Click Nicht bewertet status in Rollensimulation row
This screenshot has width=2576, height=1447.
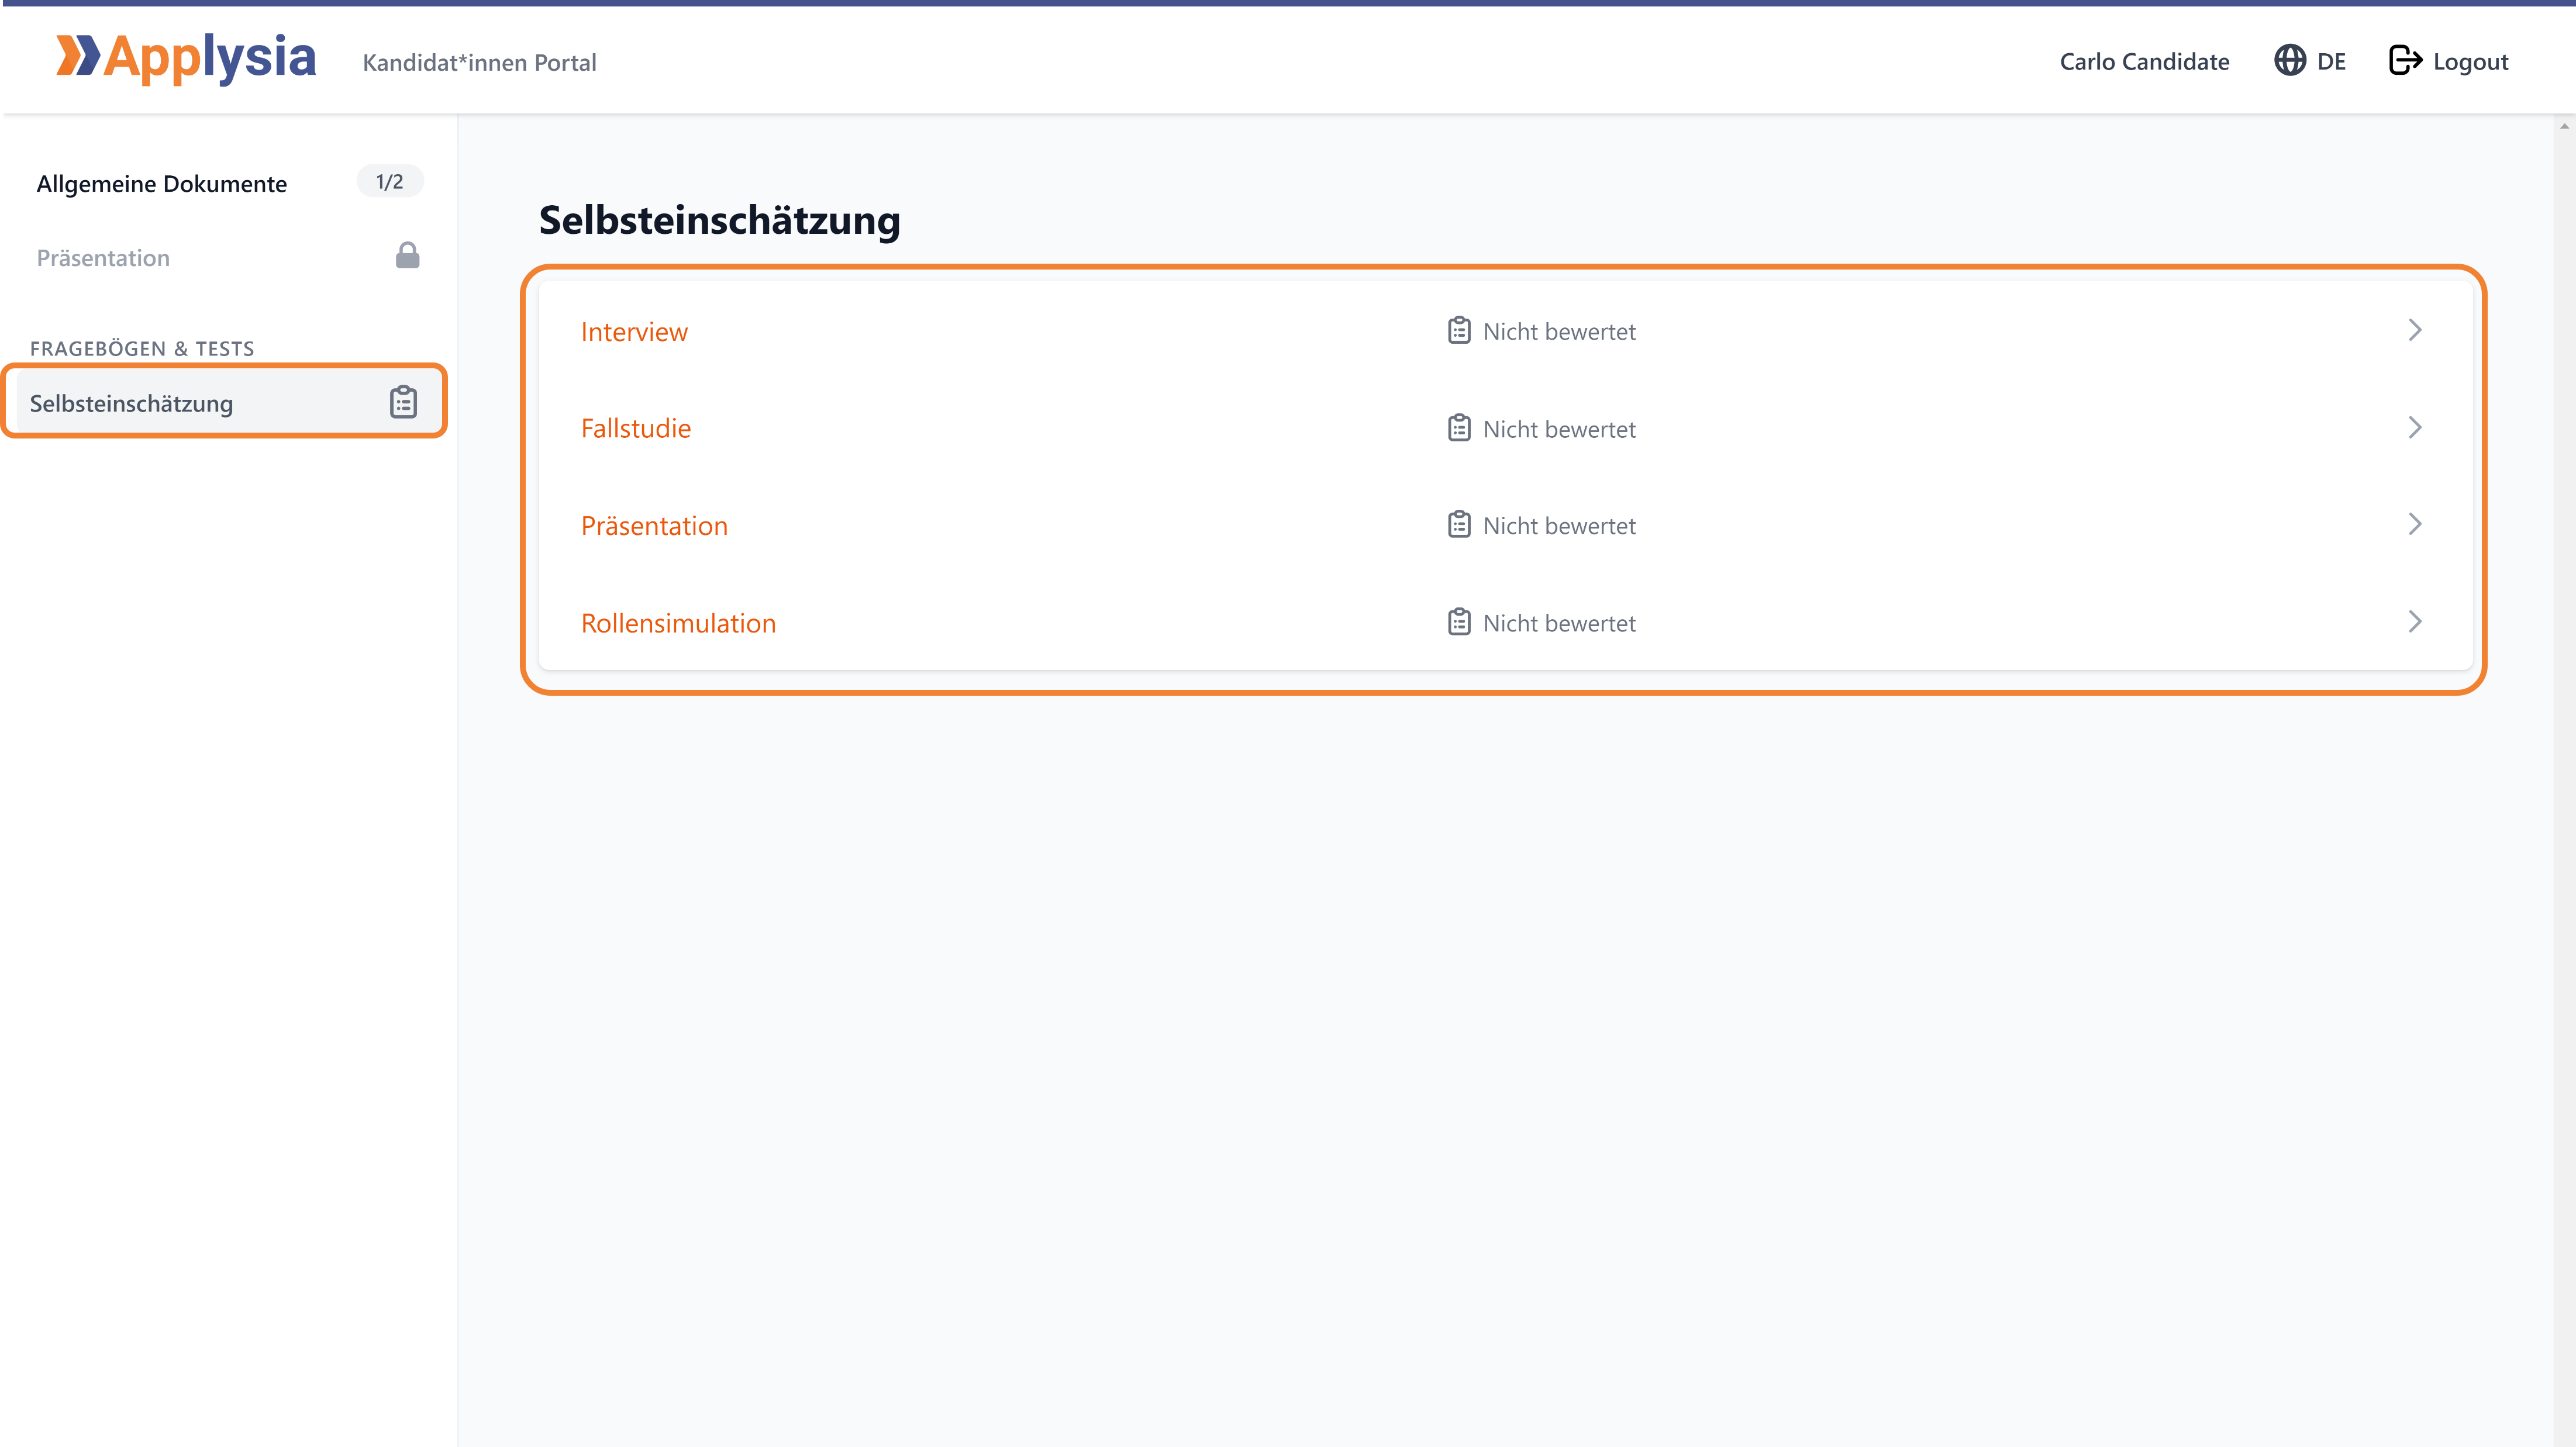[x=1559, y=623]
